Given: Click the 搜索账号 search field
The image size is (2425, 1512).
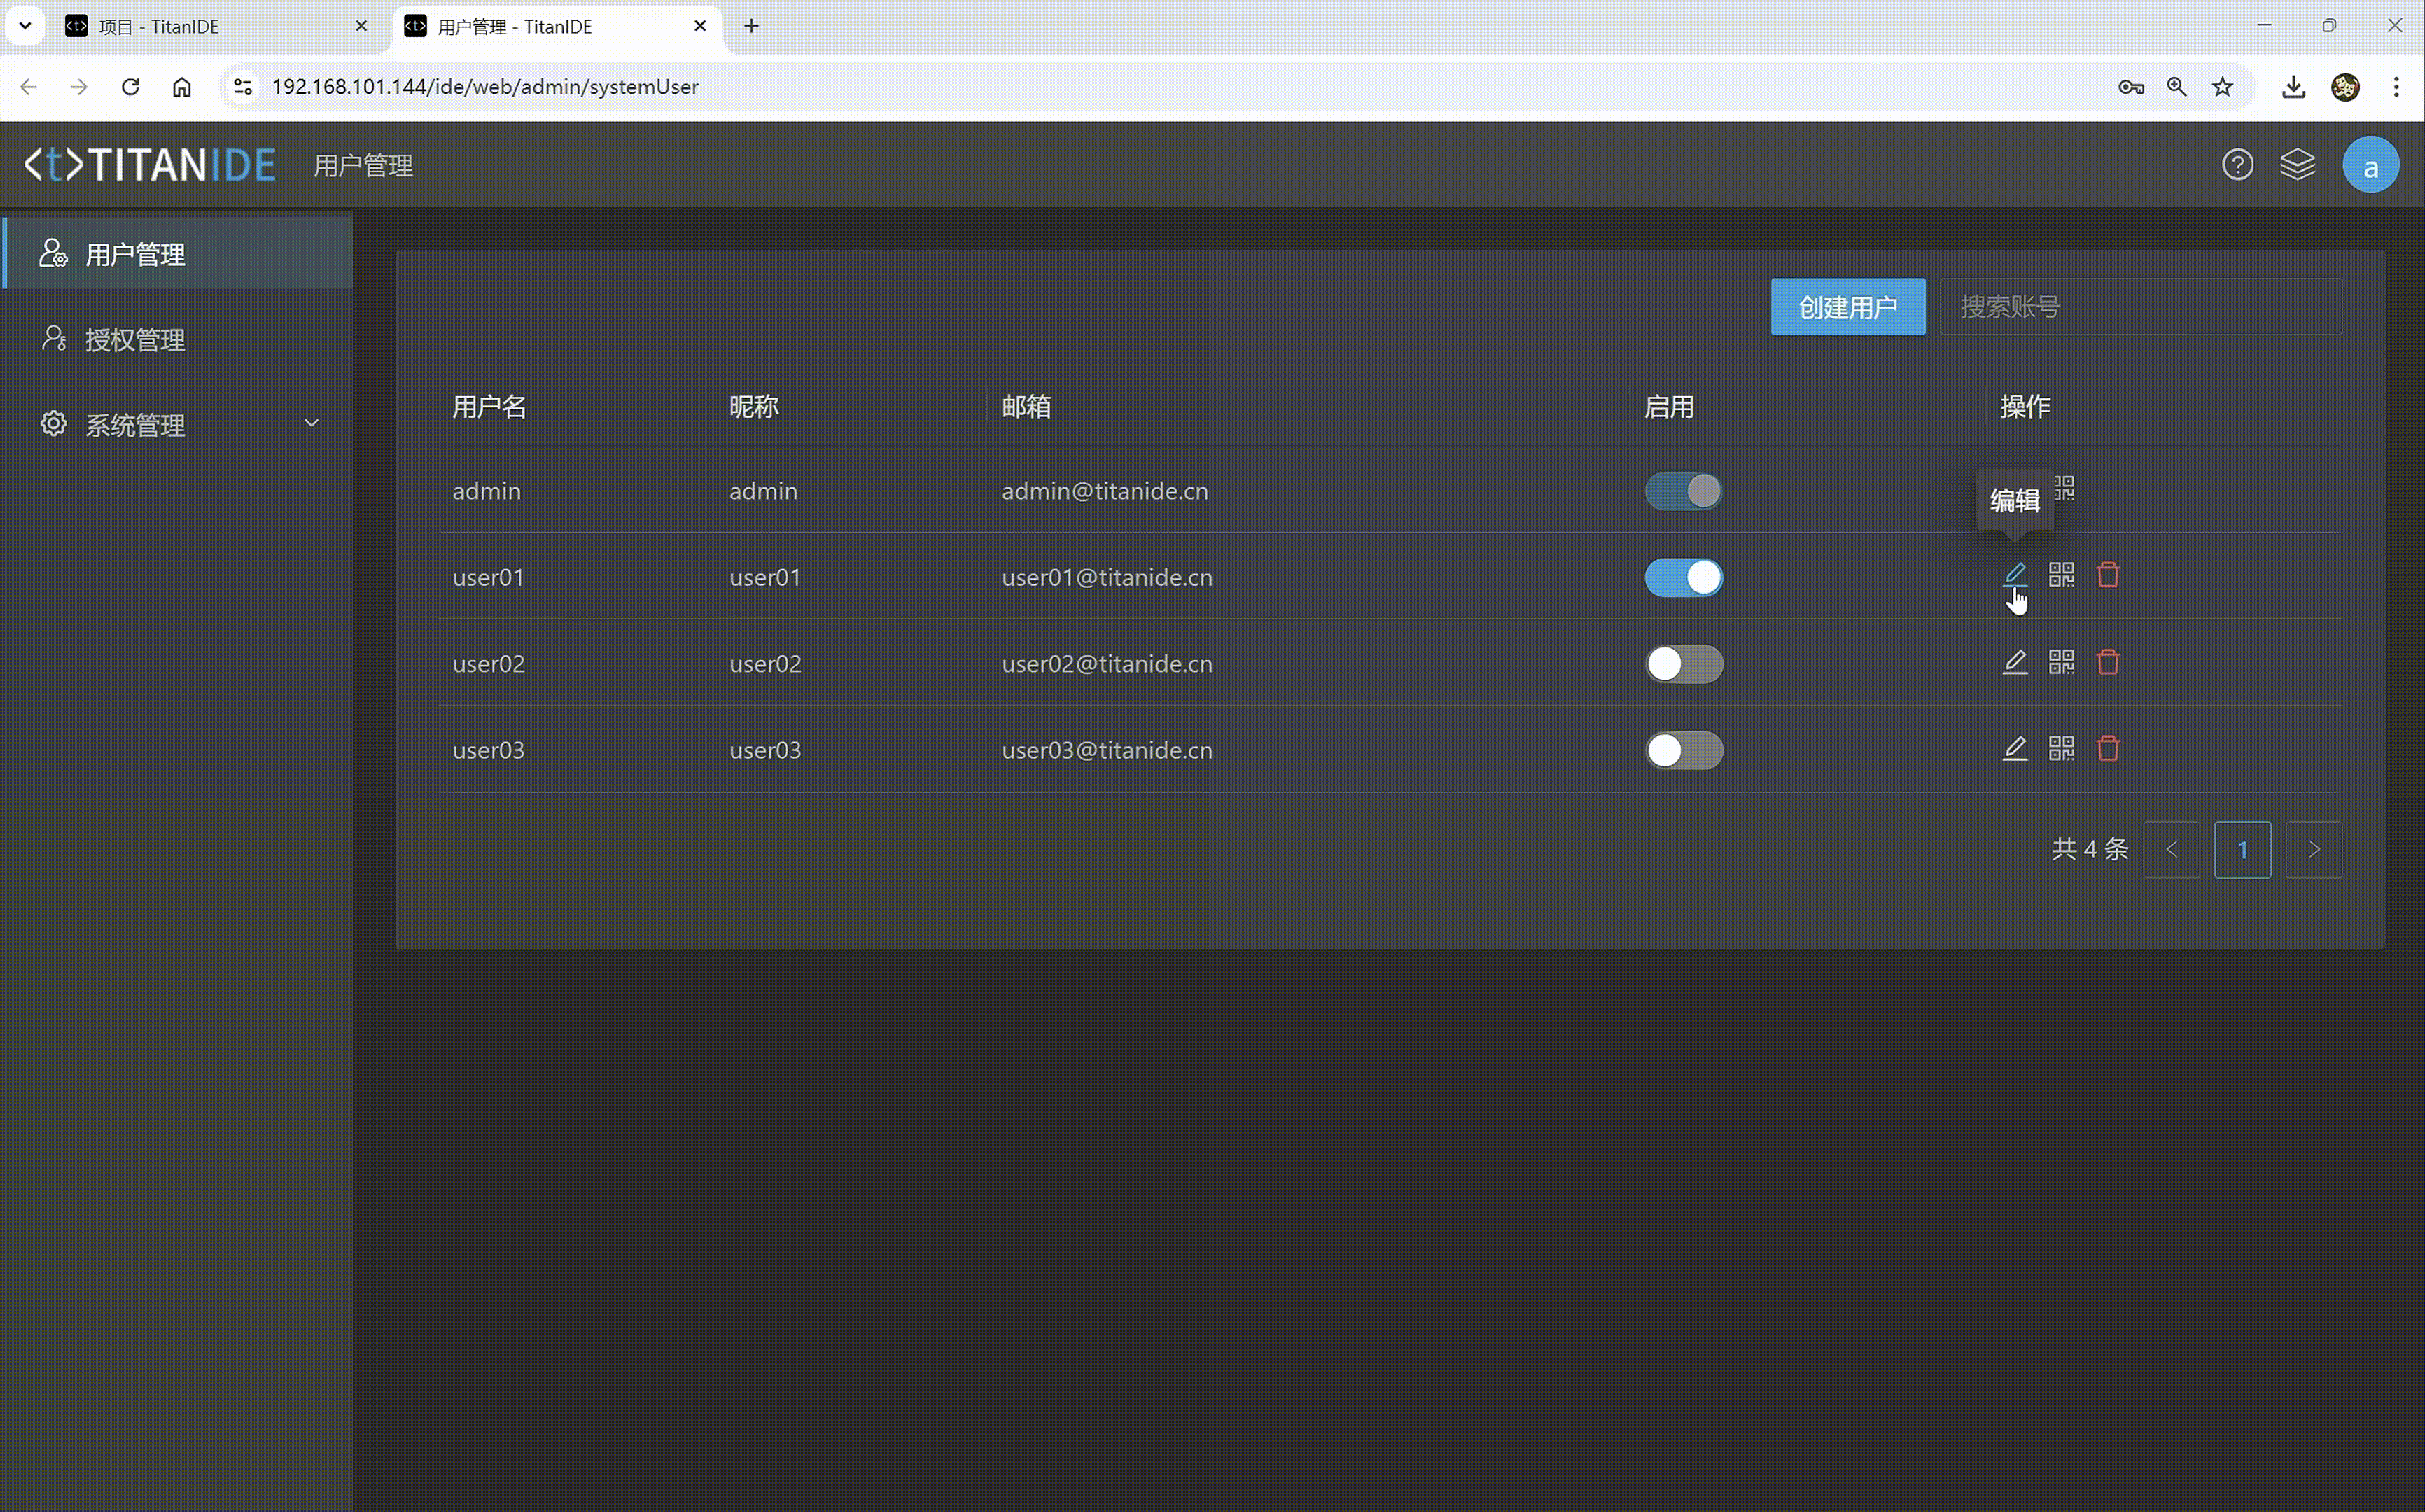Looking at the screenshot, I should tap(2140, 307).
